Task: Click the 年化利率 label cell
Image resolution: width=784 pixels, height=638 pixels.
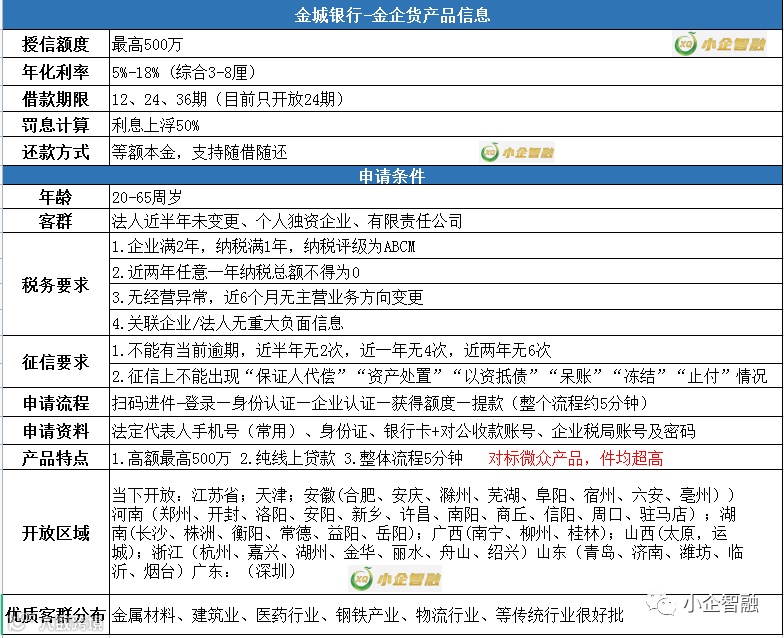Action: point(56,72)
